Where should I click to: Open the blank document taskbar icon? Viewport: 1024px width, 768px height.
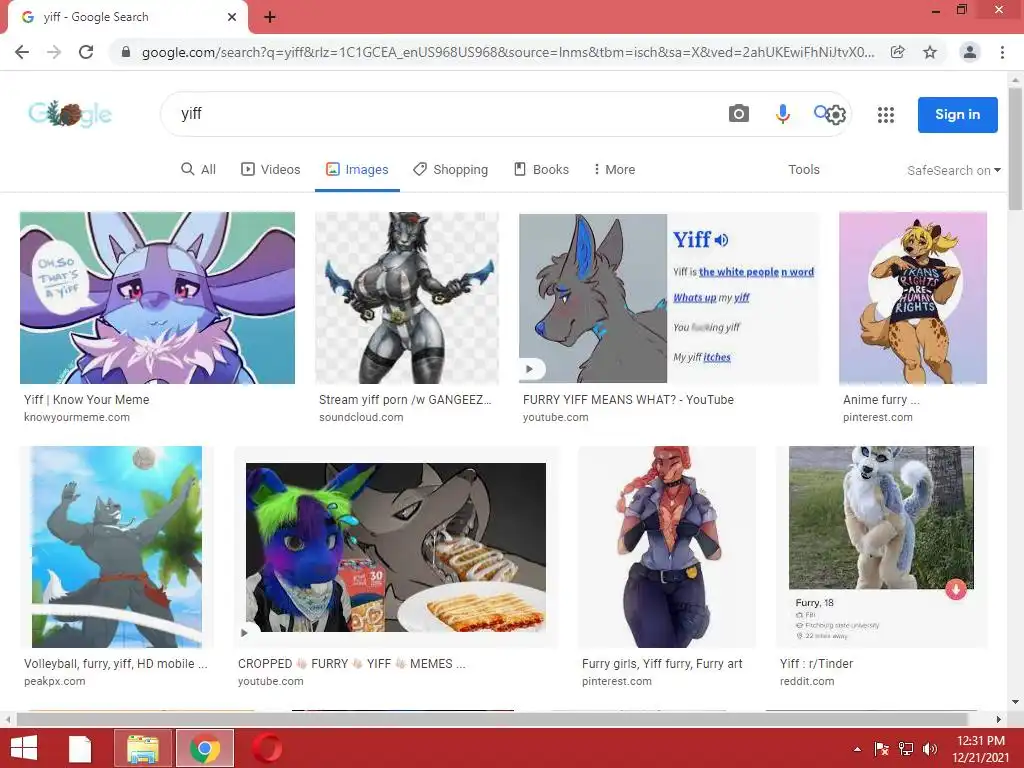tap(80, 748)
